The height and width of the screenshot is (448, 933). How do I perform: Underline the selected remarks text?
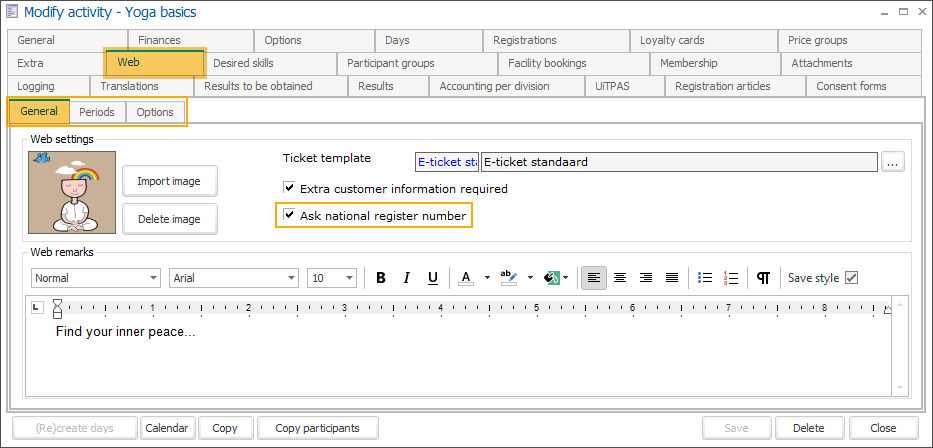point(433,278)
